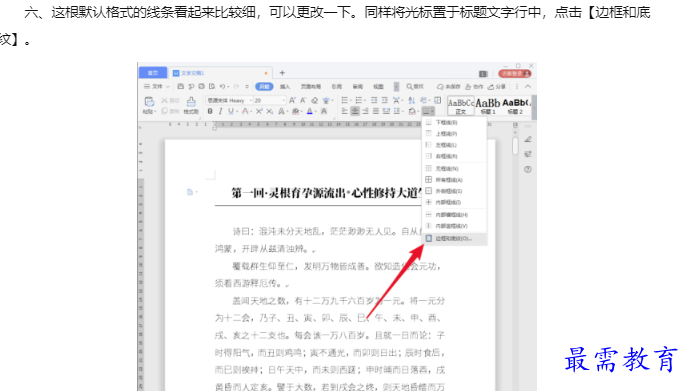Image resolution: width=686 pixels, height=391 pixels.
Task: Click the clear formatting eraser icon
Action: tap(315, 101)
